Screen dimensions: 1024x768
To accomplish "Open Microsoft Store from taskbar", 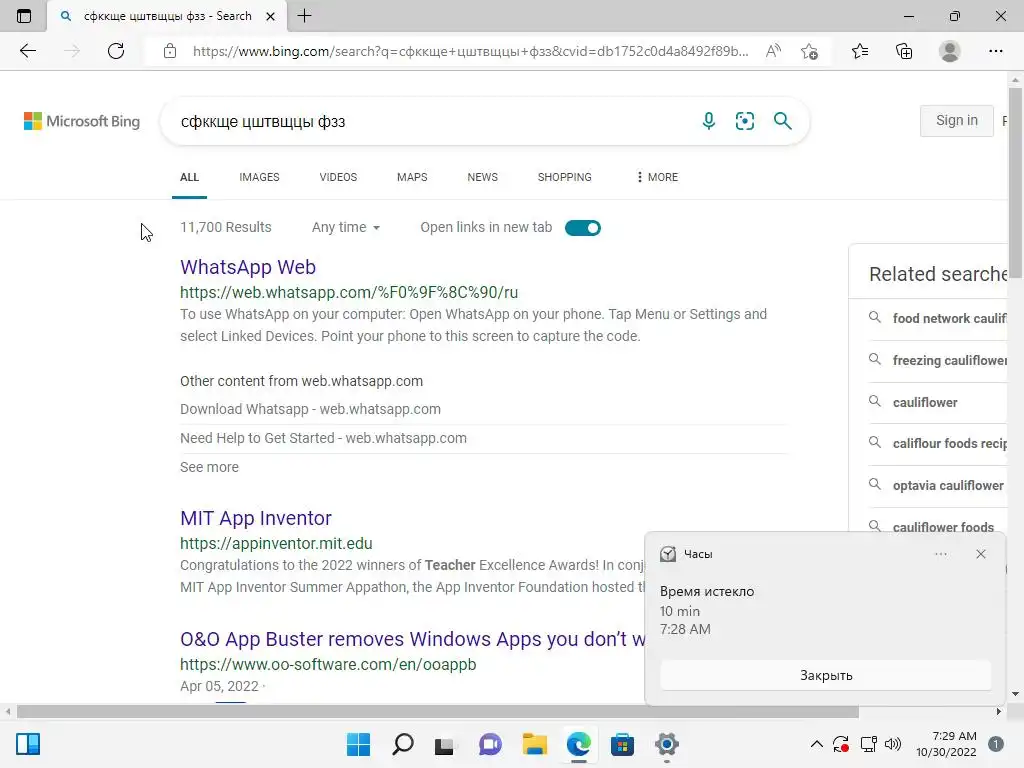I will (x=622, y=744).
